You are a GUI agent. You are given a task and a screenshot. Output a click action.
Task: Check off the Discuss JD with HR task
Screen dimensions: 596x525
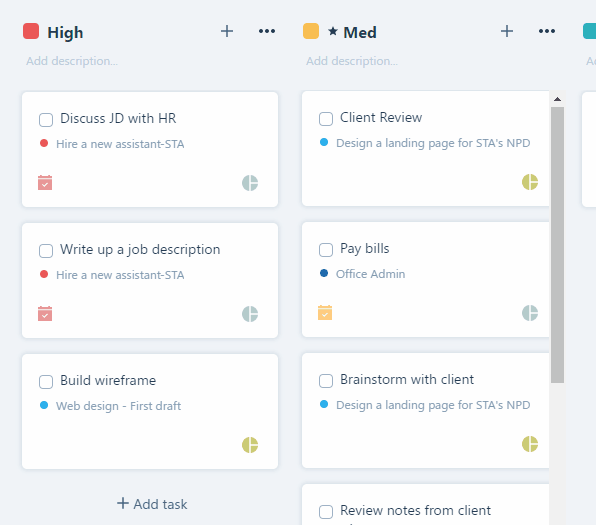[46, 119]
